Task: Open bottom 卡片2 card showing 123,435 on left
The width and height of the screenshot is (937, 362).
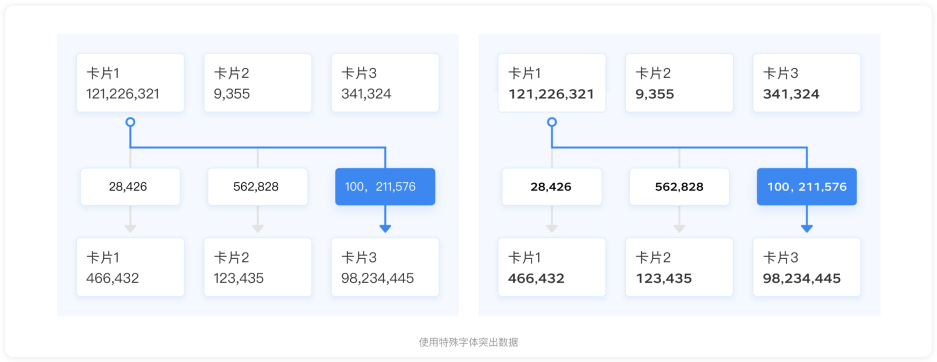Action: (x=258, y=267)
